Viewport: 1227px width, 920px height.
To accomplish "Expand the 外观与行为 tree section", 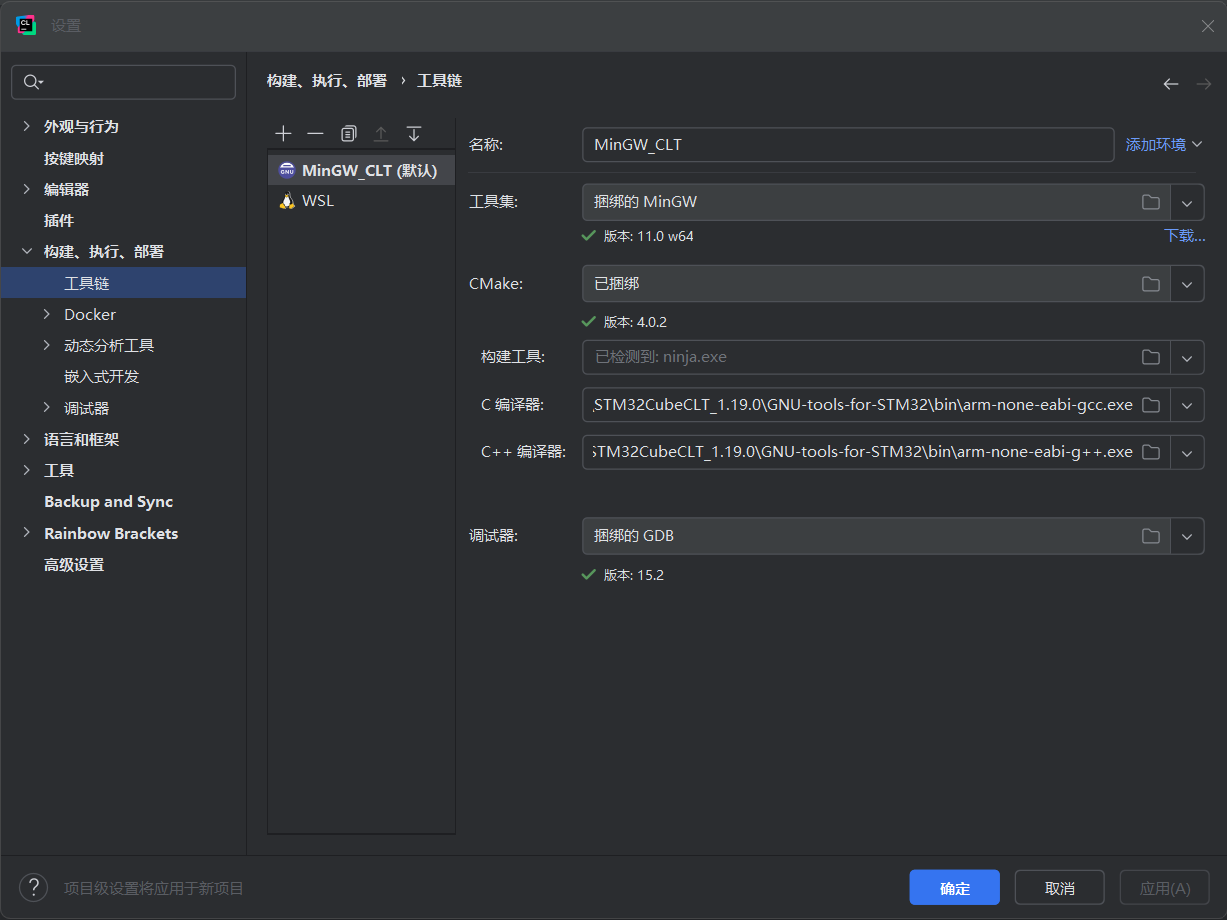I will click(26, 127).
